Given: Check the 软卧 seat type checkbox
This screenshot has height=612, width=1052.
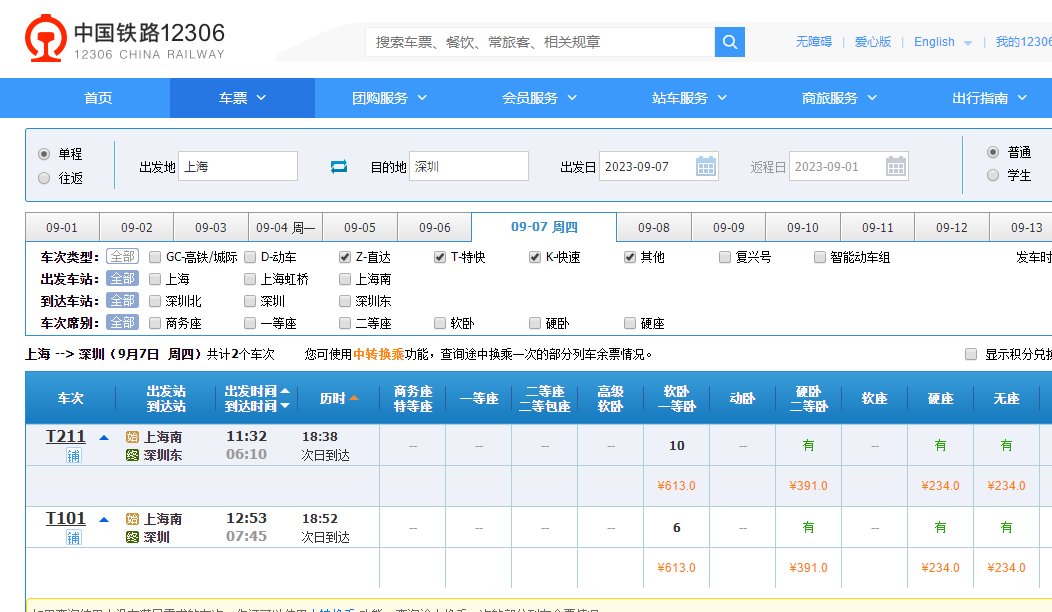Looking at the screenshot, I should click(440, 323).
